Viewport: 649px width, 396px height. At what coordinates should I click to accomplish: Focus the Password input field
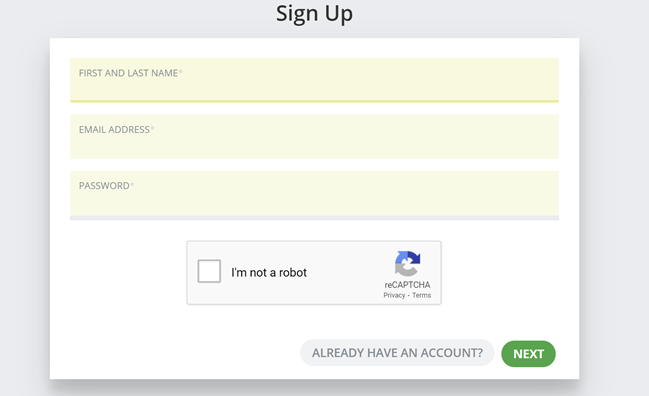pyautogui.click(x=315, y=193)
